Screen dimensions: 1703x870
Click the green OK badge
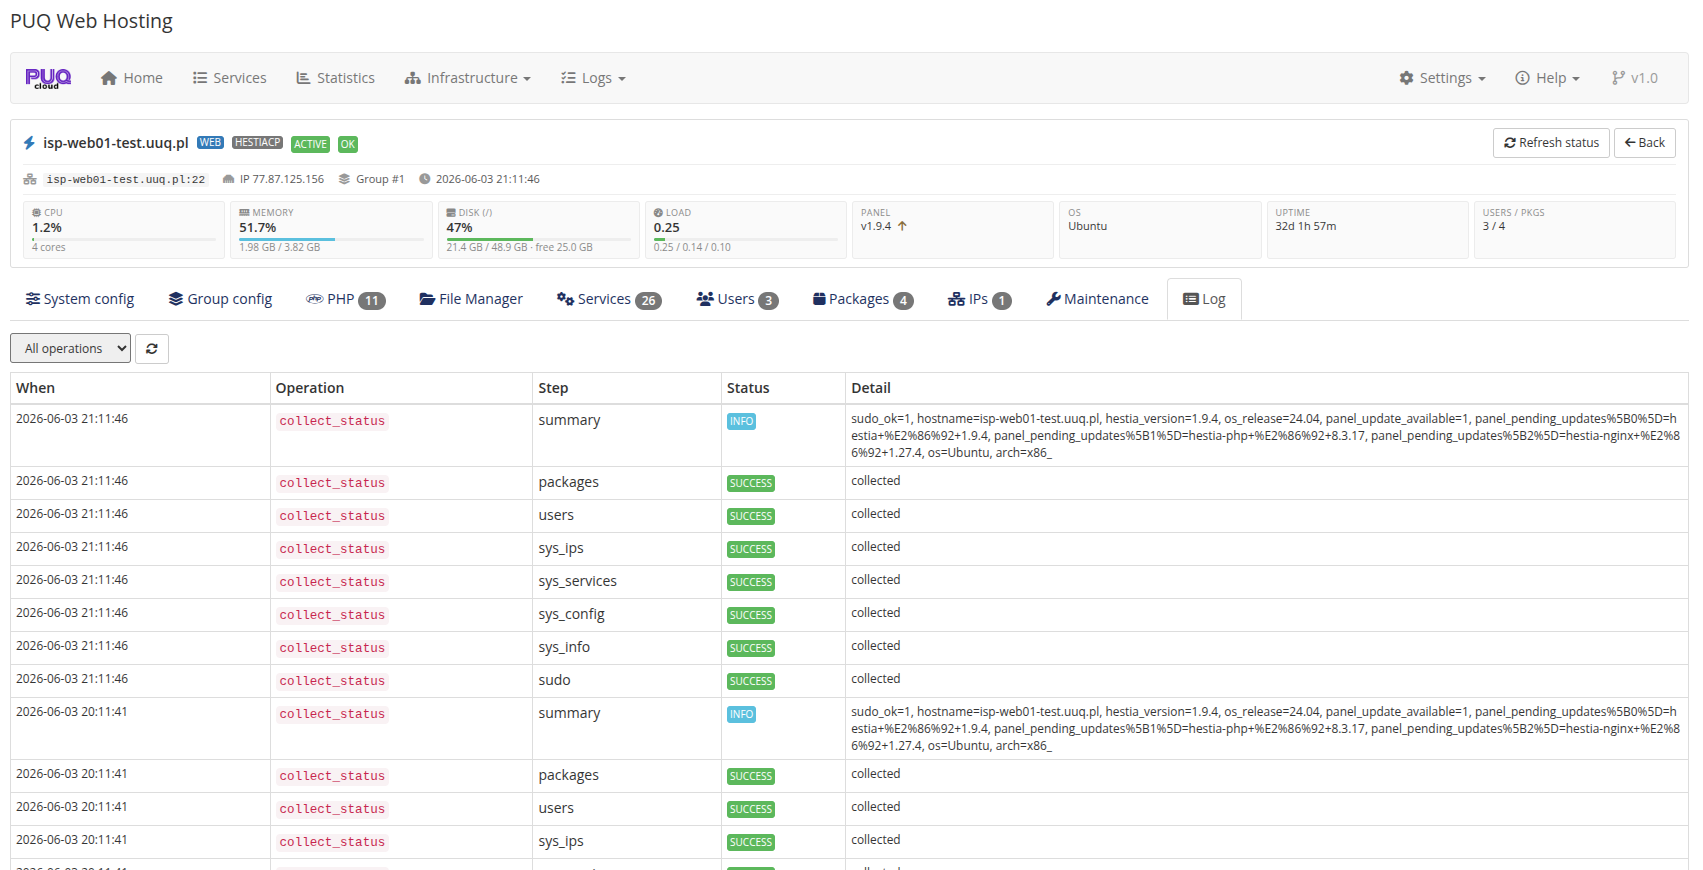pyautogui.click(x=348, y=144)
